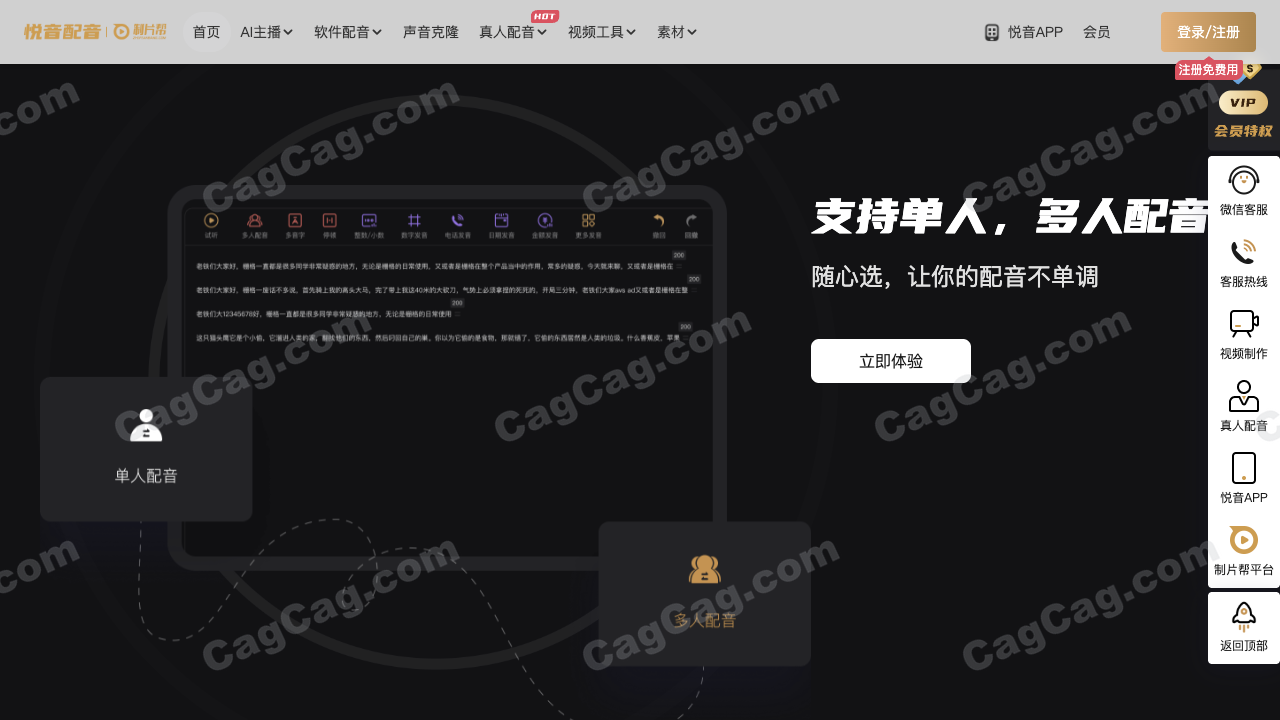This screenshot has height=720, width=1280.
Task: Click the 制片帮 logo in the header
Action: pos(140,32)
